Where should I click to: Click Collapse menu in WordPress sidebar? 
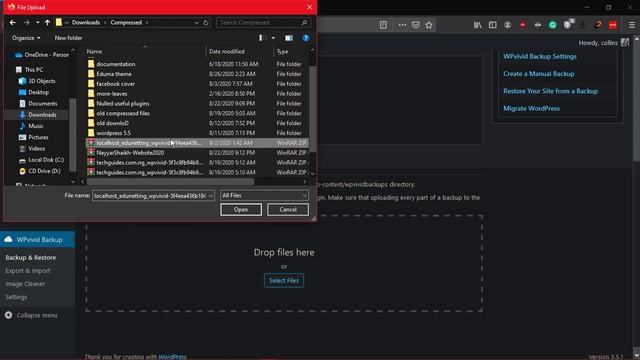click(x=31, y=315)
